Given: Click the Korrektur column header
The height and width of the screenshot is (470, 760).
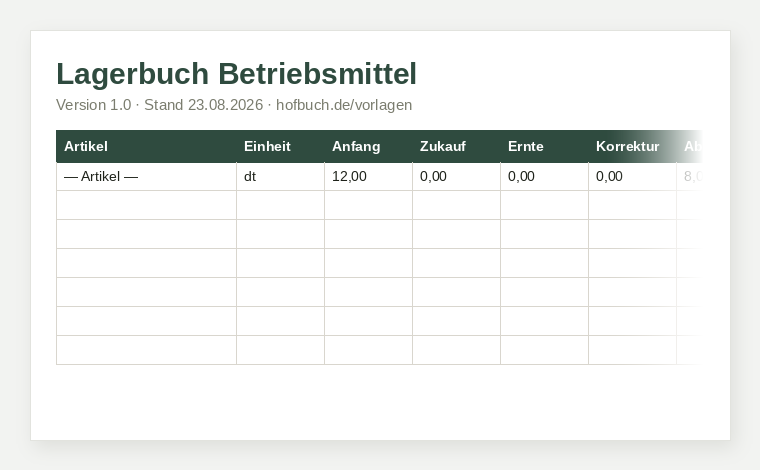Looking at the screenshot, I should (x=633, y=146).
